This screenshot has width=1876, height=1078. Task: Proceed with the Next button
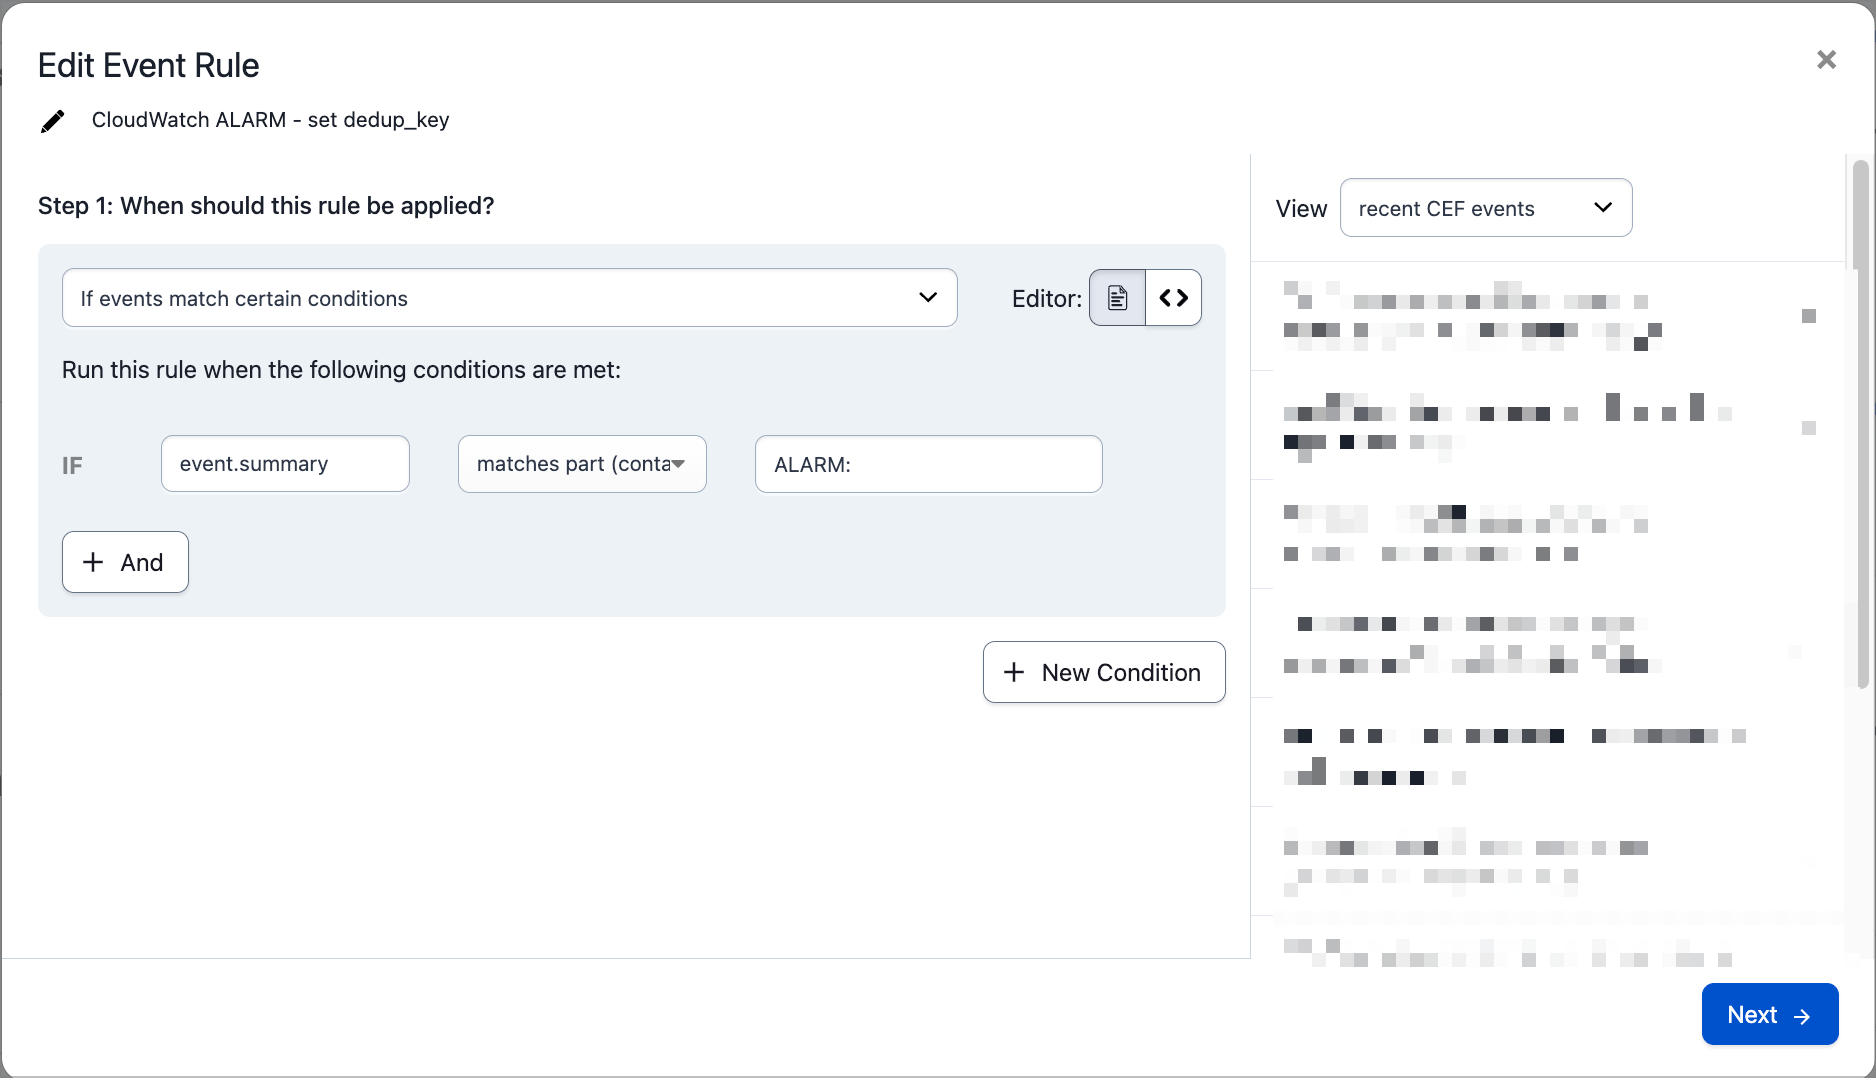(x=1769, y=1014)
